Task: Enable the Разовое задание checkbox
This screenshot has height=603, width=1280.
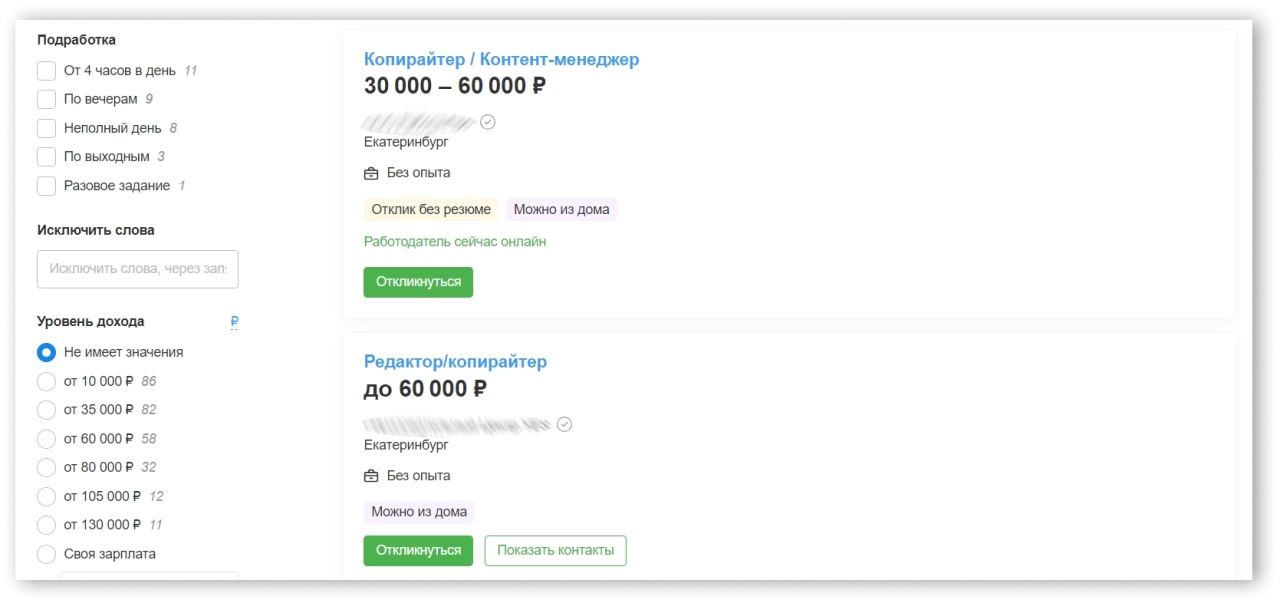Action: coord(46,185)
